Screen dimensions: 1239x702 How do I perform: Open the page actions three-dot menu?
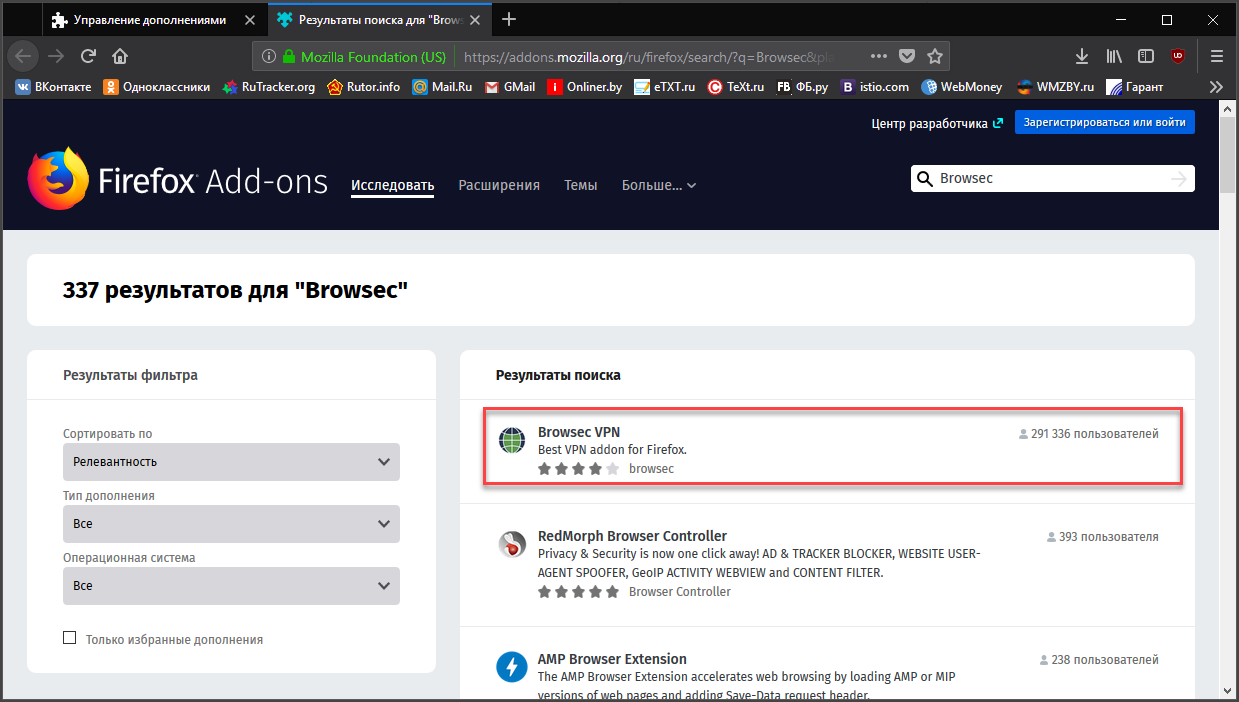tap(879, 56)
